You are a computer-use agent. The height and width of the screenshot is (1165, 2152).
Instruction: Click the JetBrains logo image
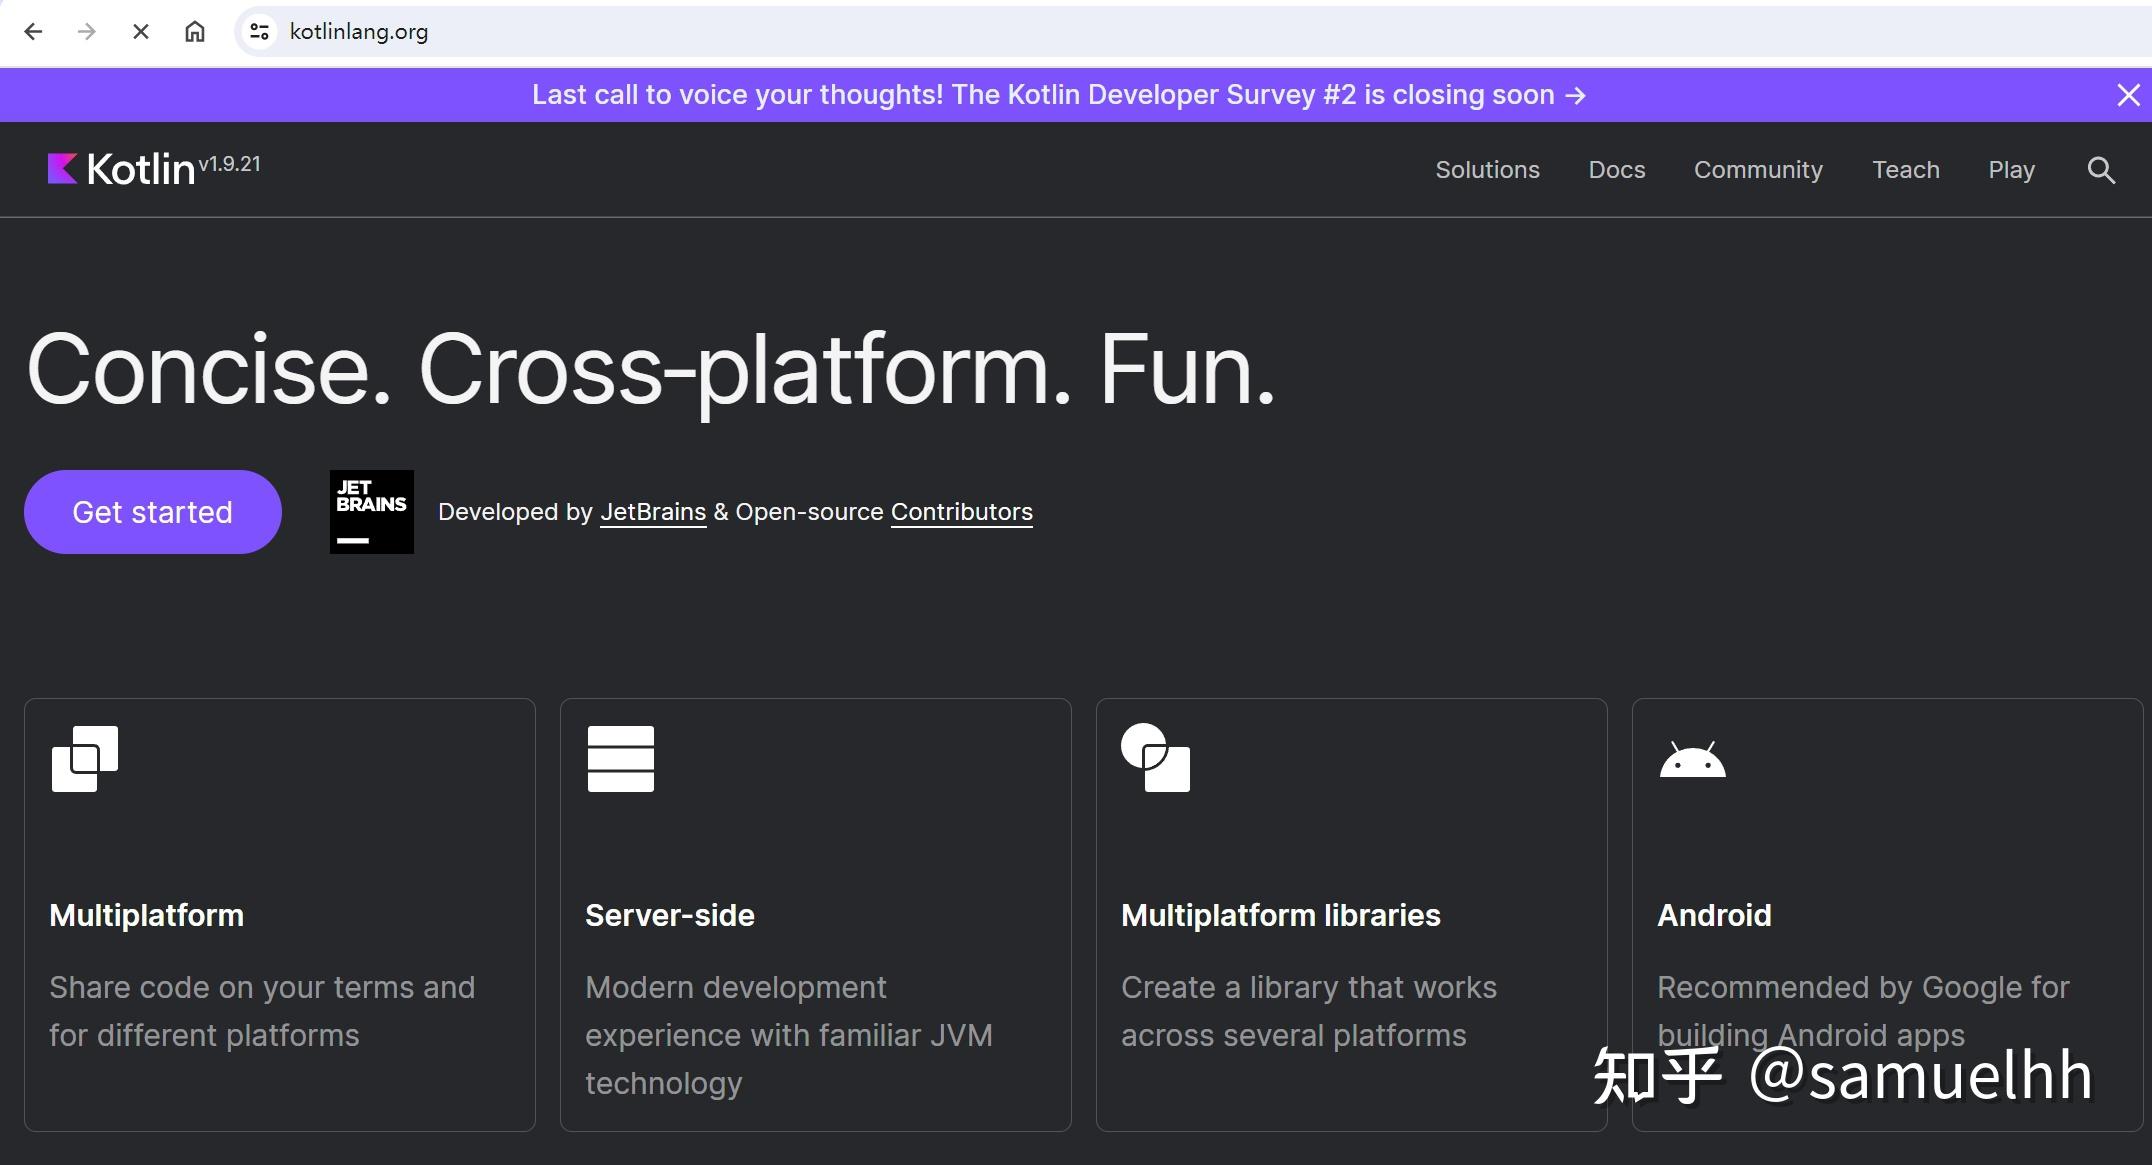tap(372, 512)
